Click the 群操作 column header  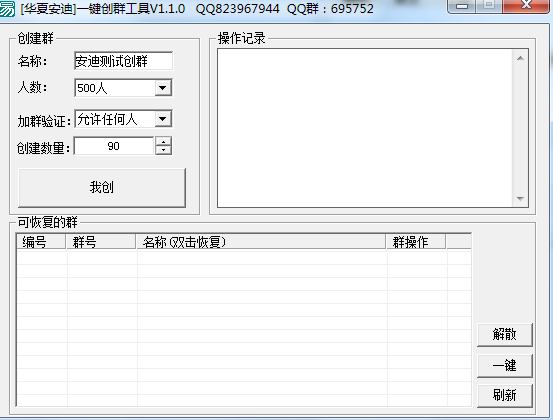417,242
